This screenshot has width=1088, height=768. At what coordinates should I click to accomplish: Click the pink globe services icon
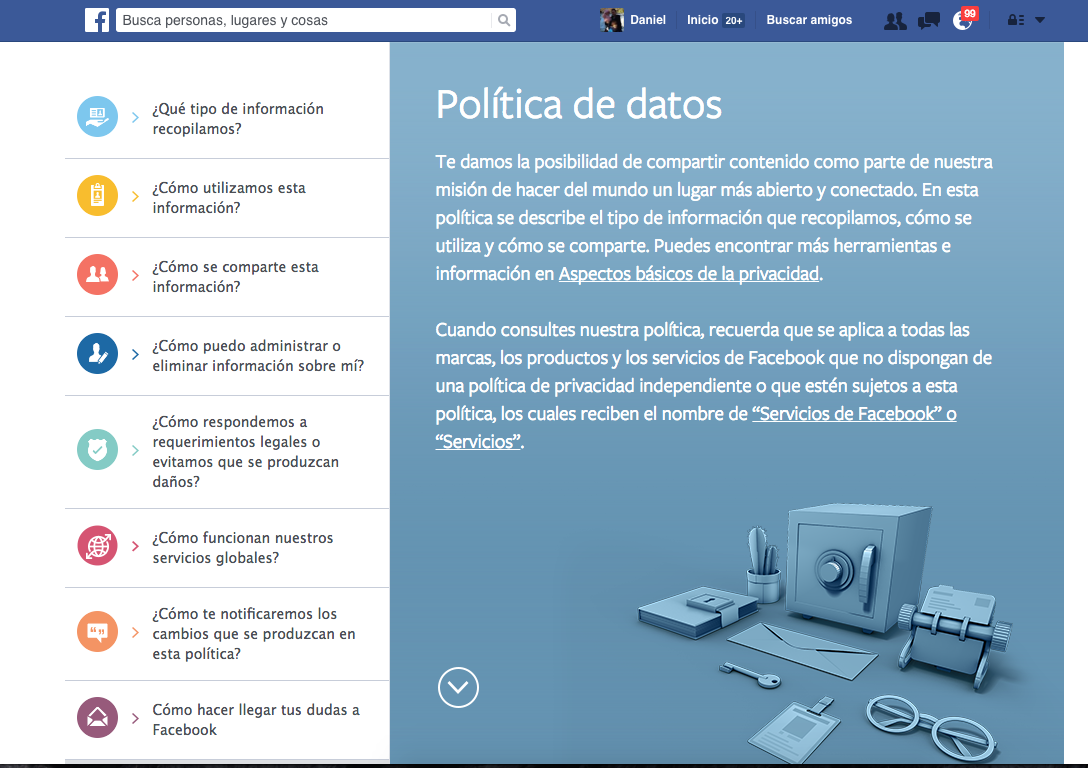[97, 545]
